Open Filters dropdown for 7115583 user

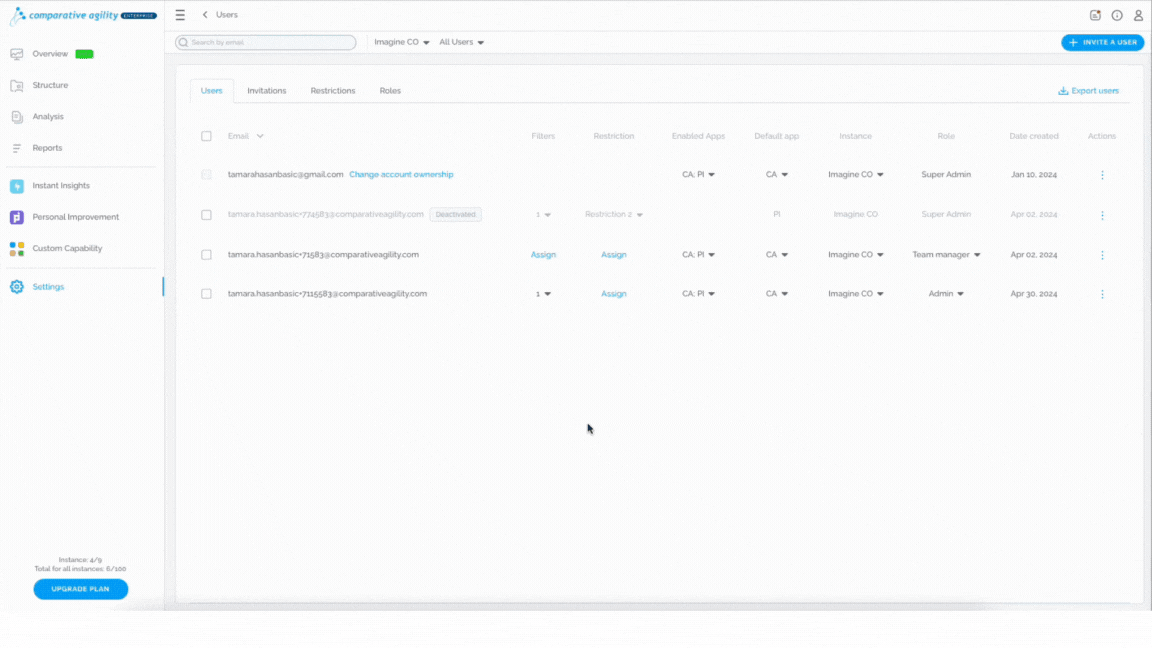(x=543, y=294)
